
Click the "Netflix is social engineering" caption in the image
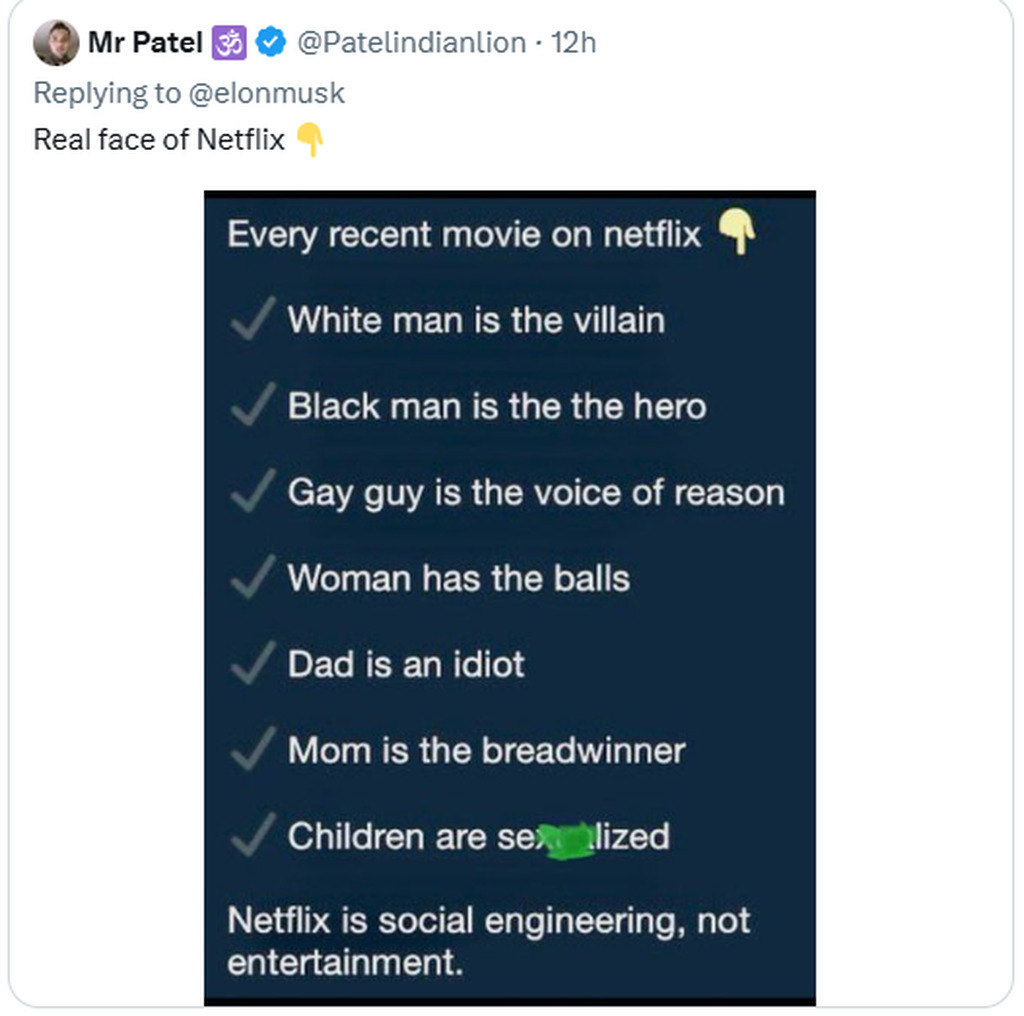tap(488, 940)
